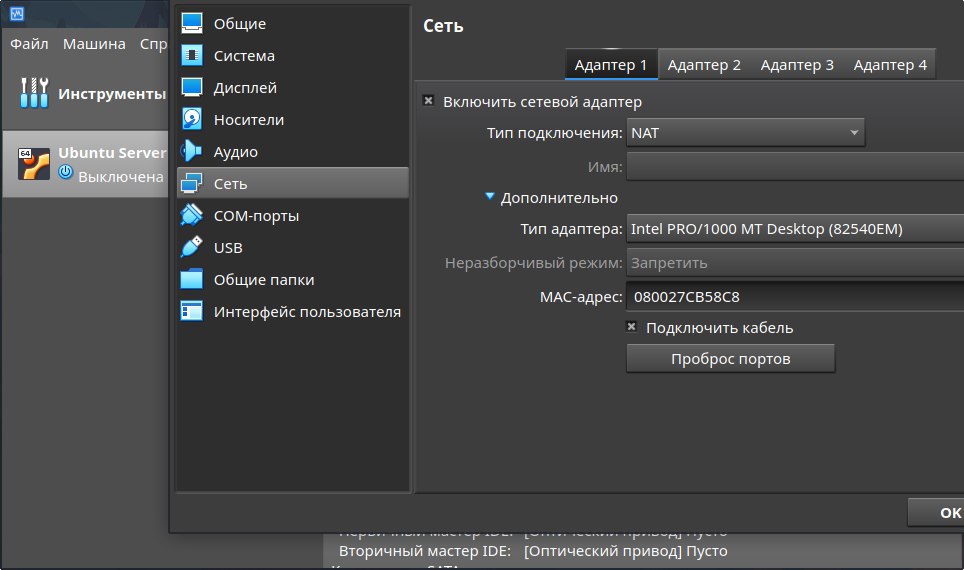Click the COM-порты connector icon
The width and height of the screenshot is (964, 570).
coord(191,216)
